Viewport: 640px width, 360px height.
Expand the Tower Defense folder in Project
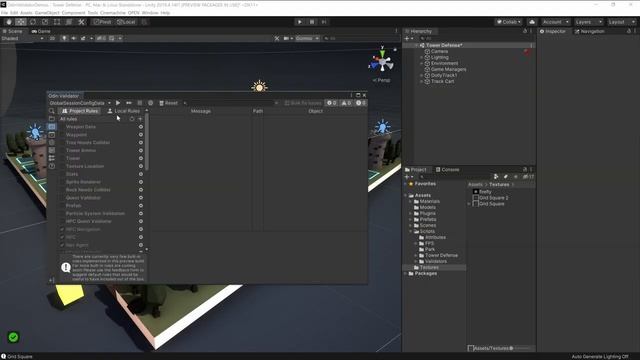(416, 256)
